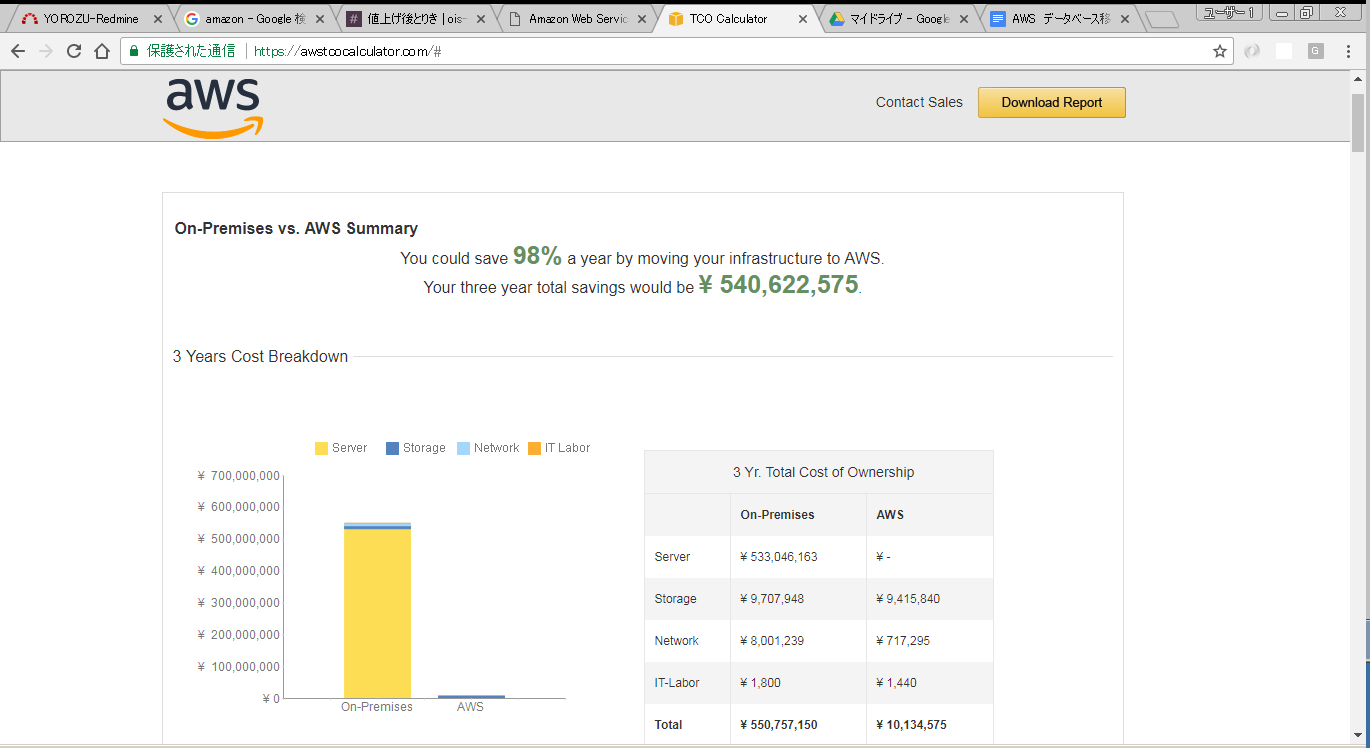
Task: Switch to the YOROZU-Redmine tab
Action: 90,19
